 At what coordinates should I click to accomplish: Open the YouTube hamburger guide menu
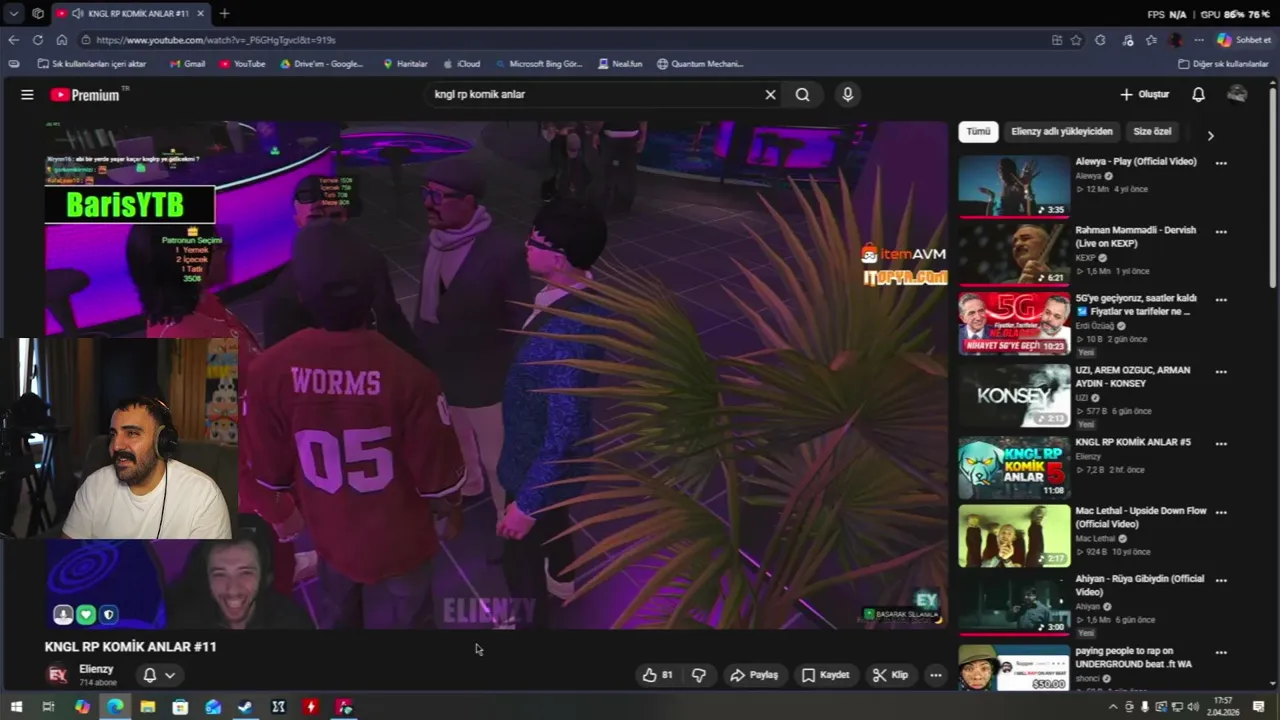pyautogui.click(x=27, y=95)
